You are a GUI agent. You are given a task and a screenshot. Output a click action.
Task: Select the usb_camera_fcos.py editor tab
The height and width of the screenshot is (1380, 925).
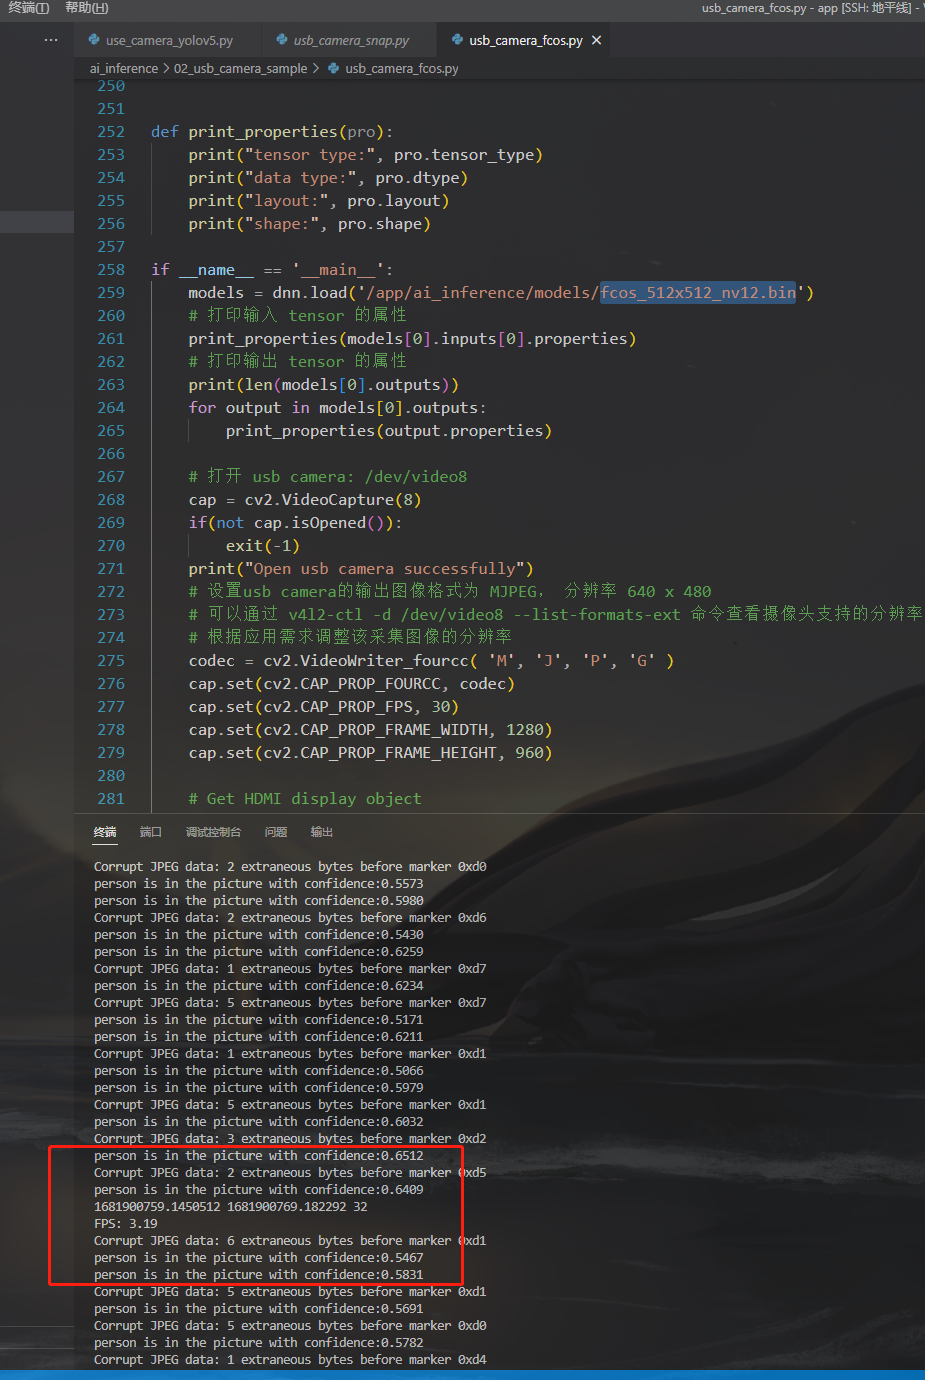coord(526,41)
